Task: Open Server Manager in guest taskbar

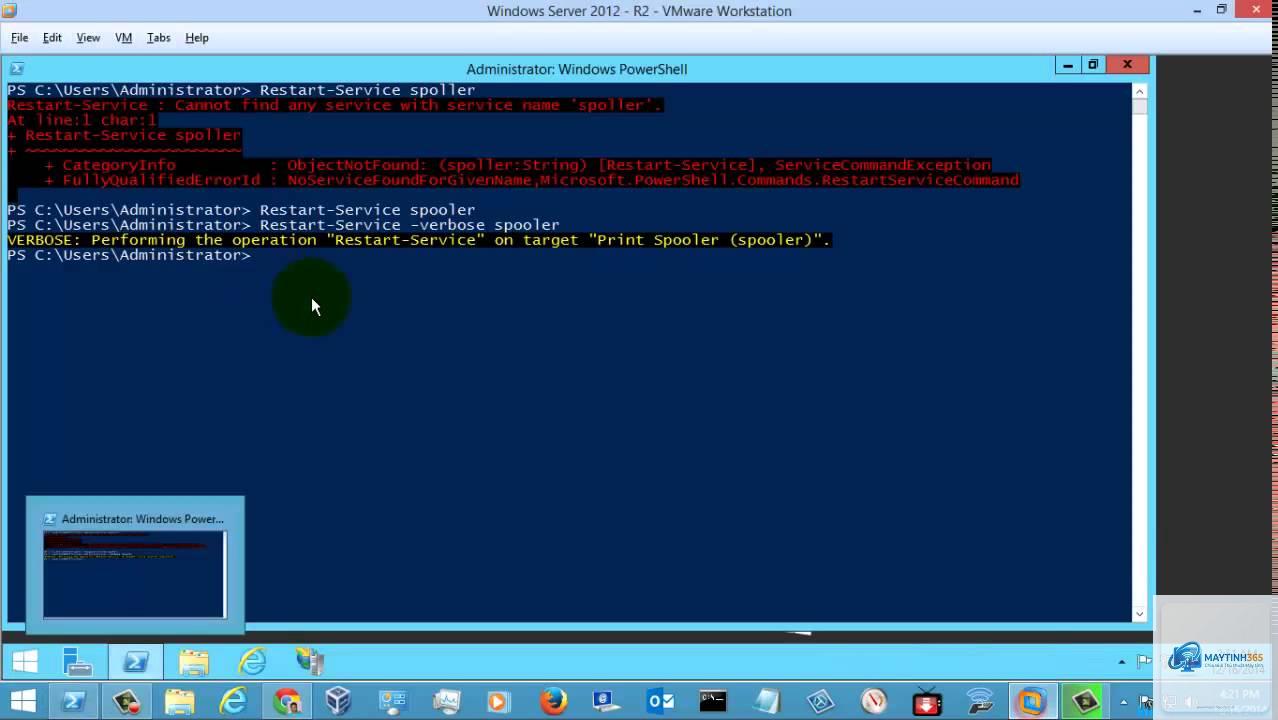Action: (78, 662)
